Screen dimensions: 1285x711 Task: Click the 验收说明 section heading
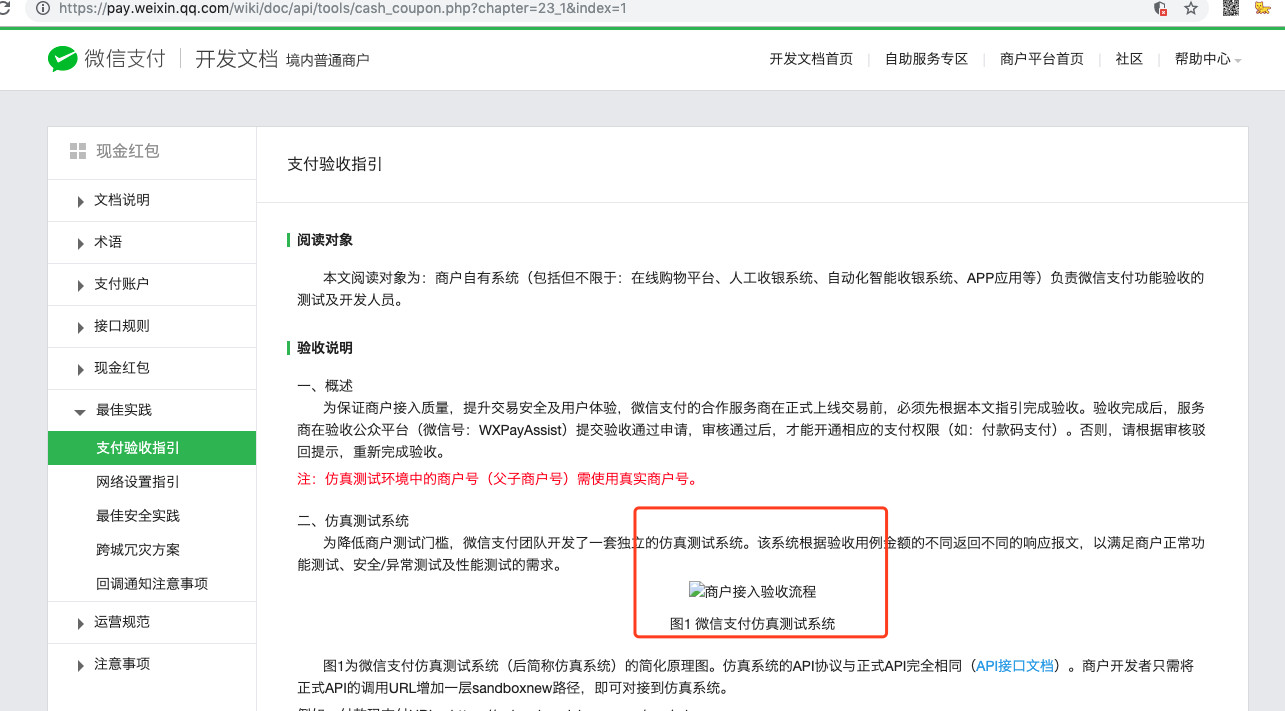pyautogui.click(x=325, y=348)
